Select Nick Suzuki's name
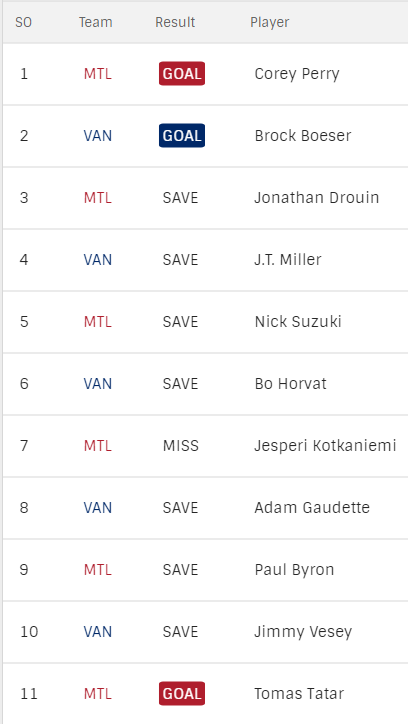 tap(298, 321)
